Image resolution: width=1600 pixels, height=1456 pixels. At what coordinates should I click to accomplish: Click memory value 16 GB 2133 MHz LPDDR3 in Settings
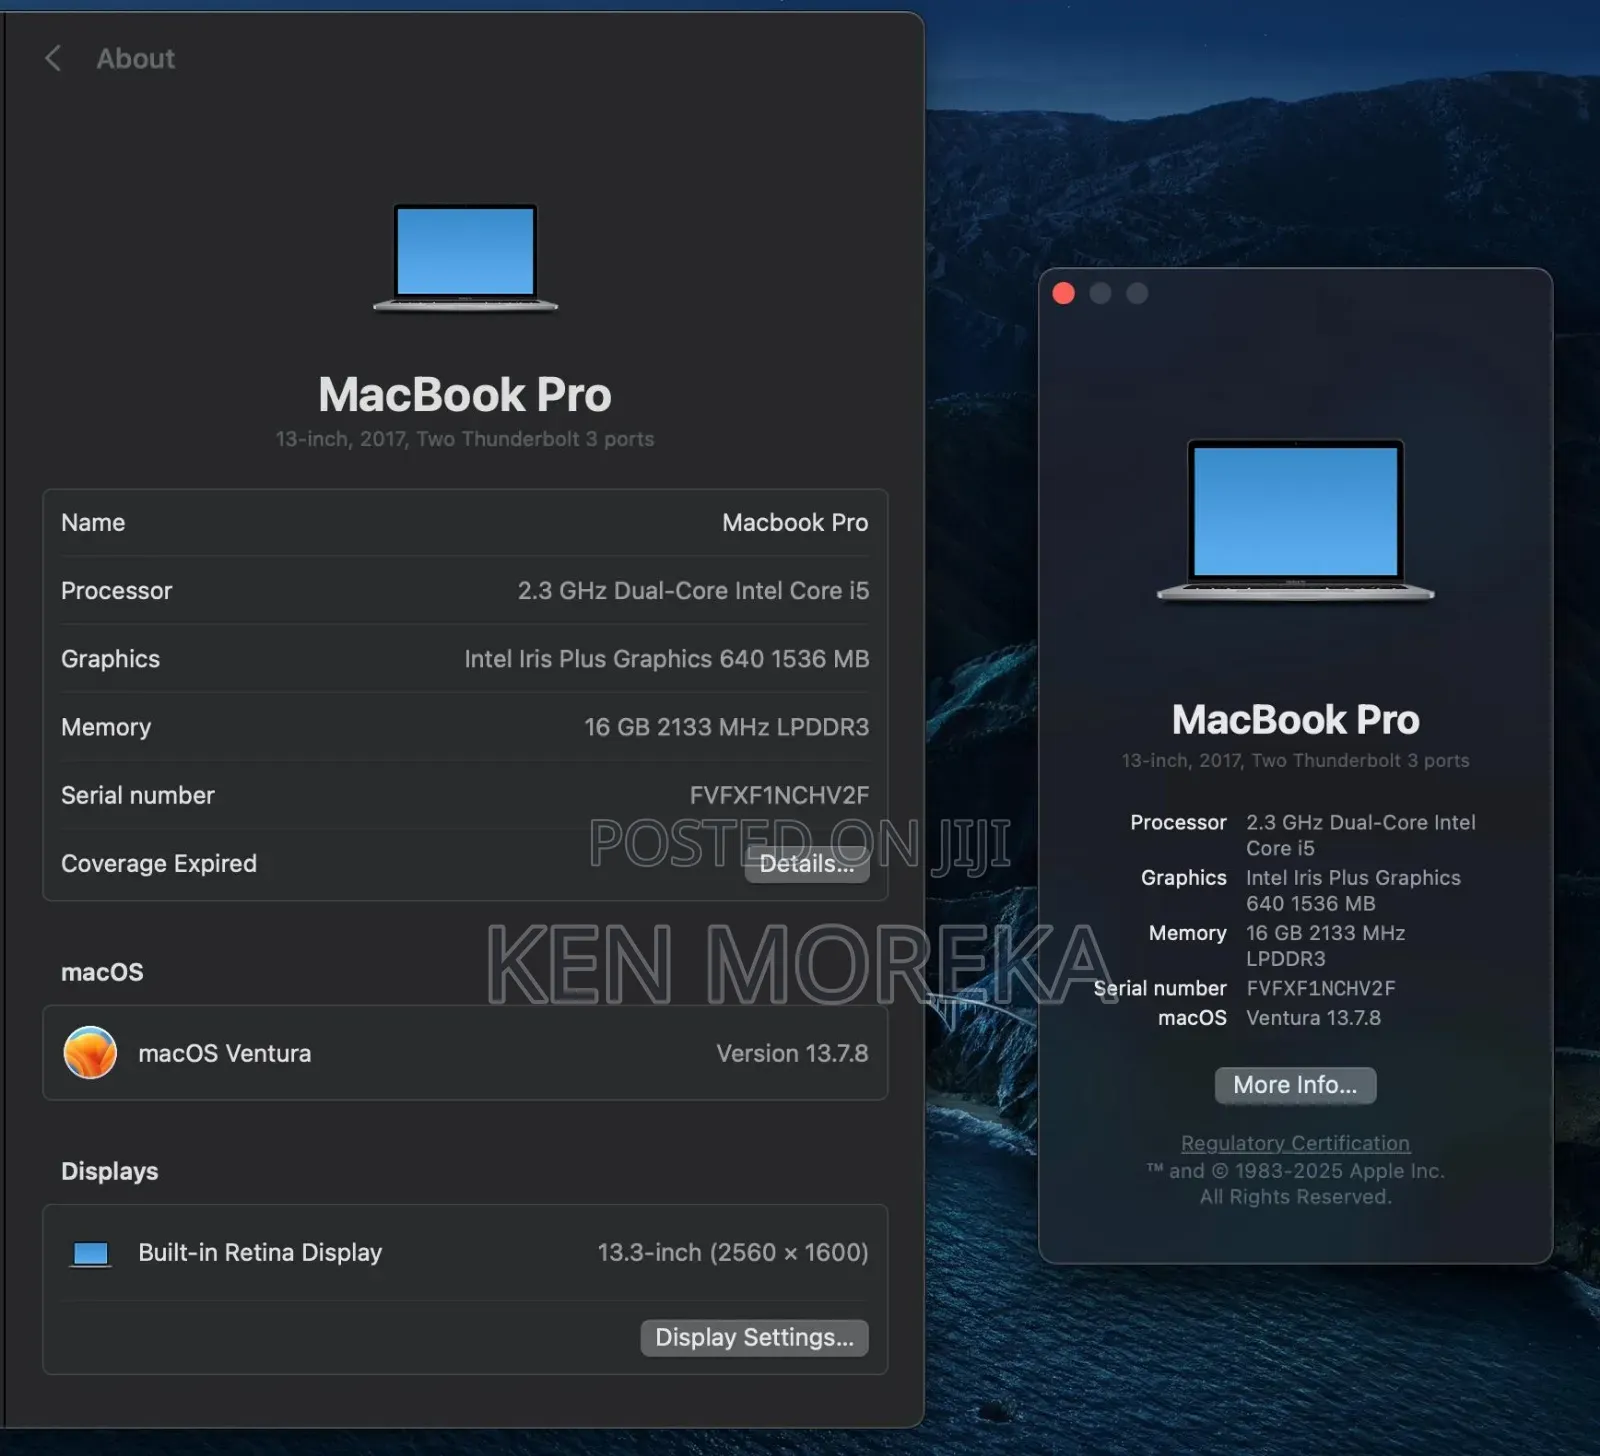click(726, 727)
